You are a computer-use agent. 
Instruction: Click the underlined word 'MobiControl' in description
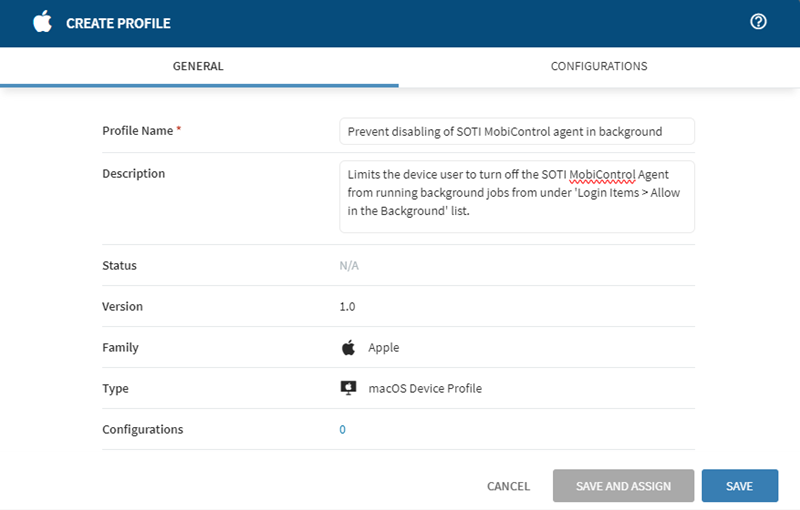(603, 175)
